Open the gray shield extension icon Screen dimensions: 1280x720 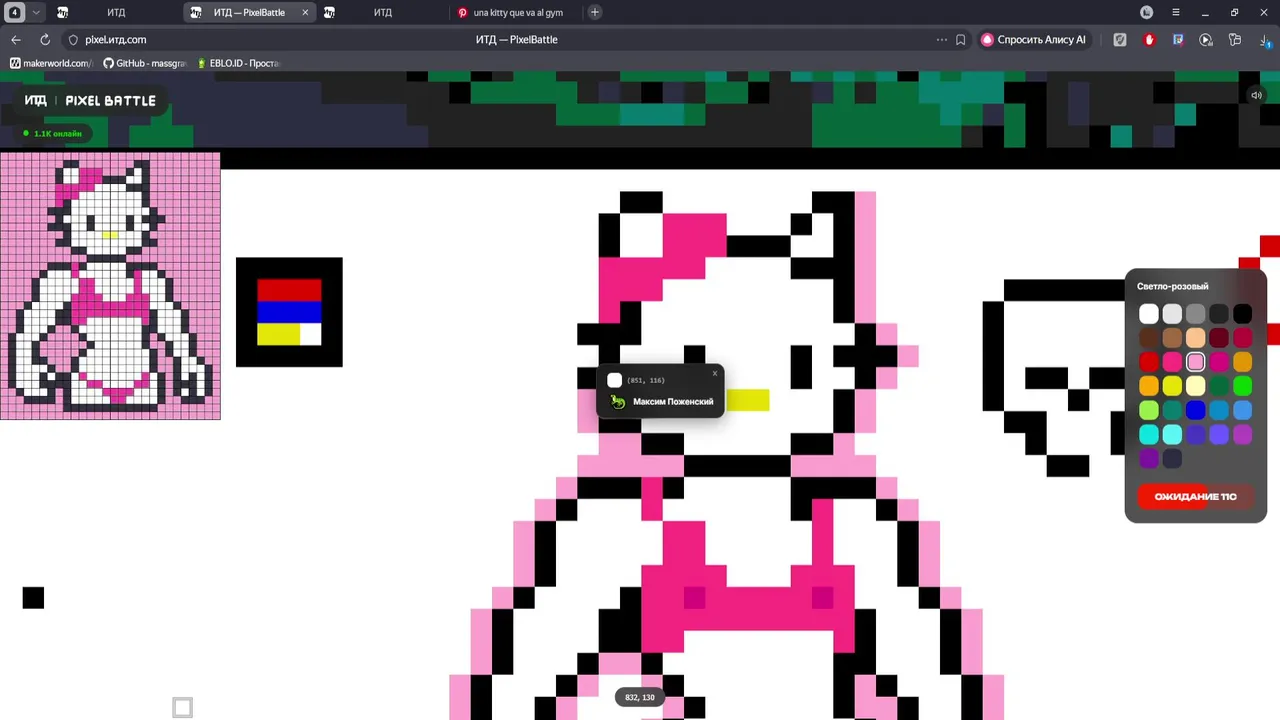point(1120,40)
